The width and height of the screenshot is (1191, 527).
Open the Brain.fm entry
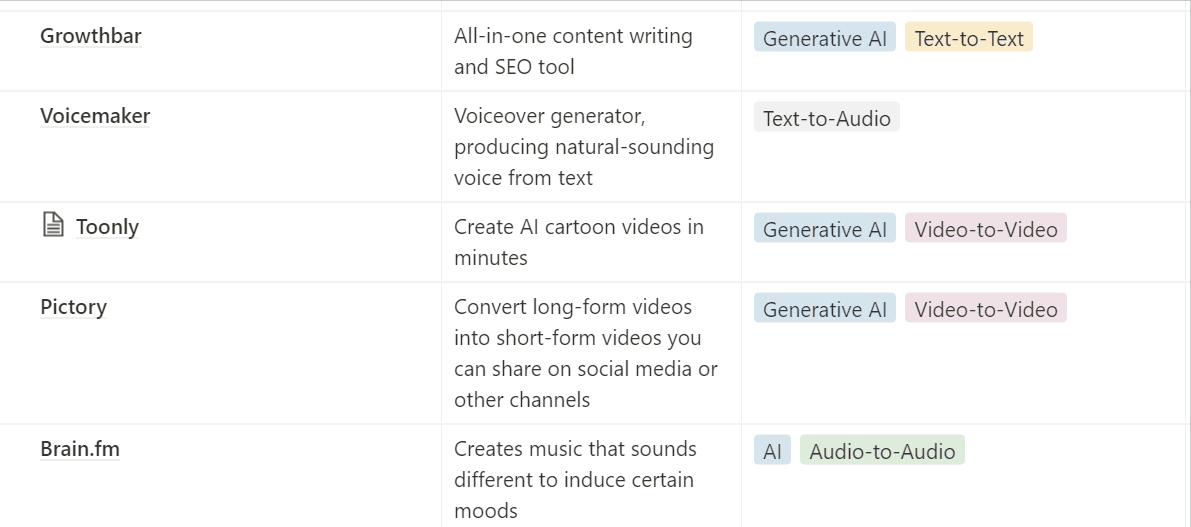tap(80, 449)
